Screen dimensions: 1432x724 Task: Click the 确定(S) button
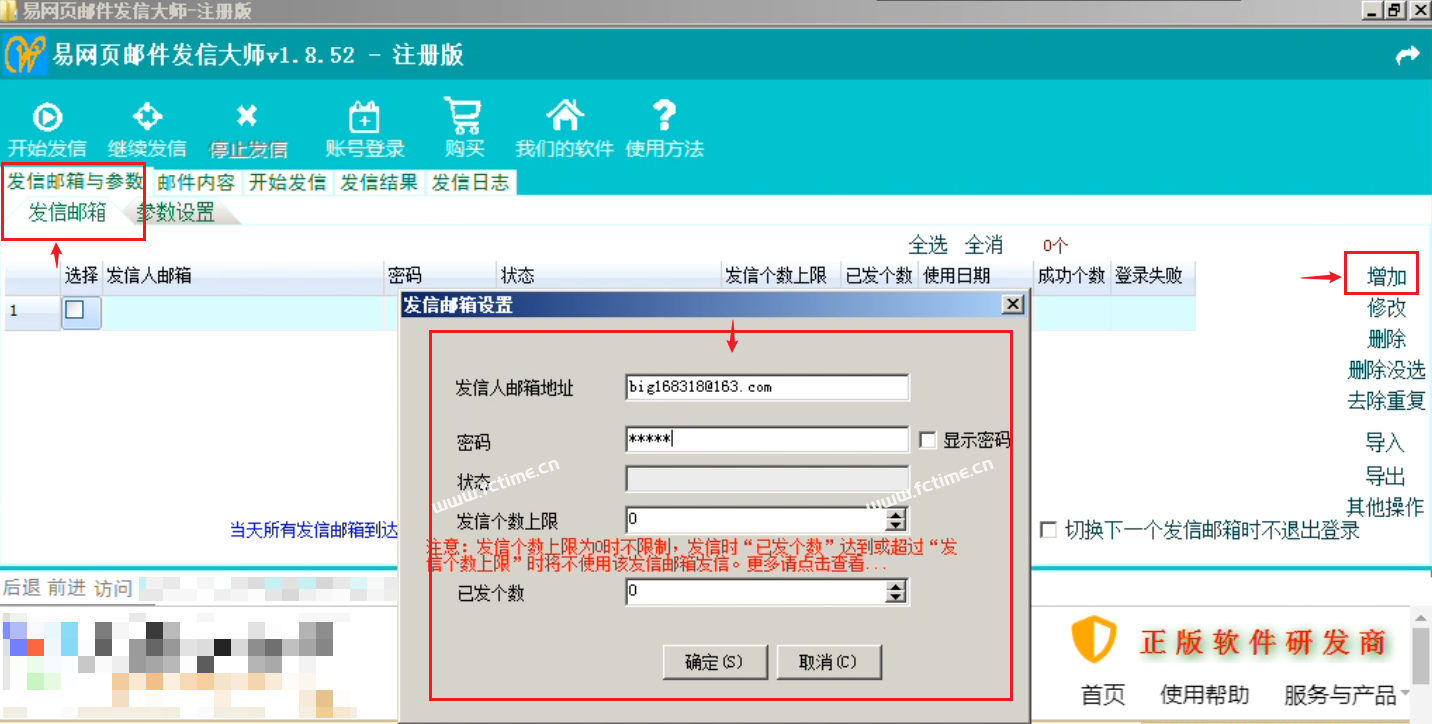pos(714,662)
